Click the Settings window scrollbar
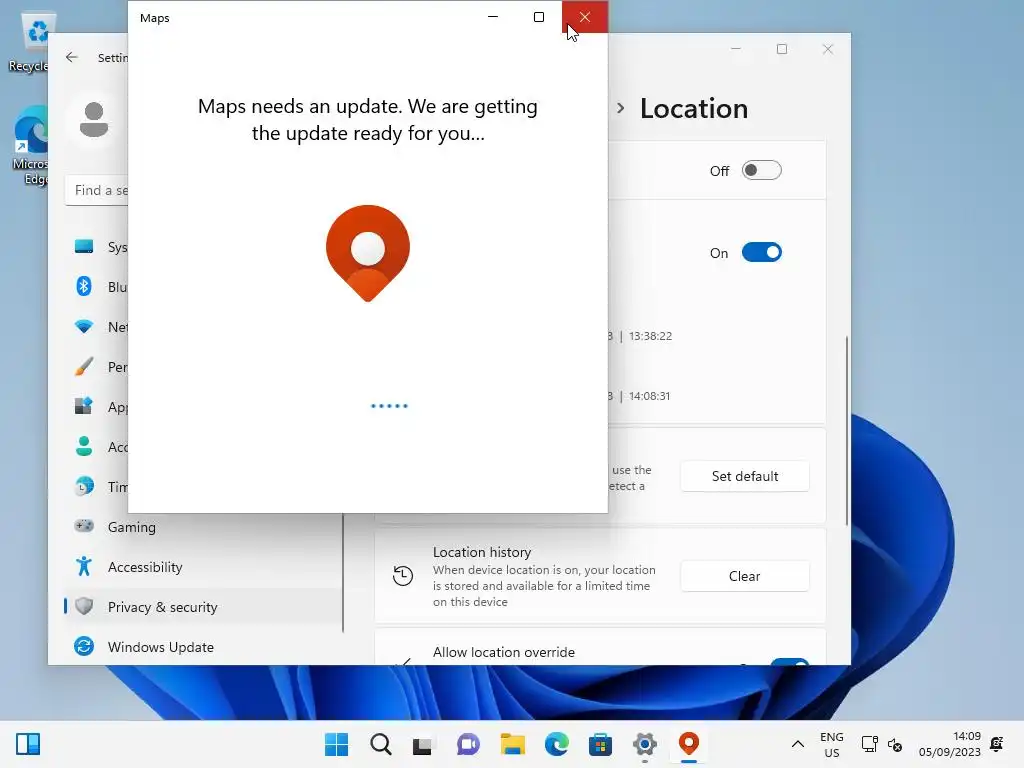The image size is (1024, 768). pyautogui.click(x=846, y=430)
